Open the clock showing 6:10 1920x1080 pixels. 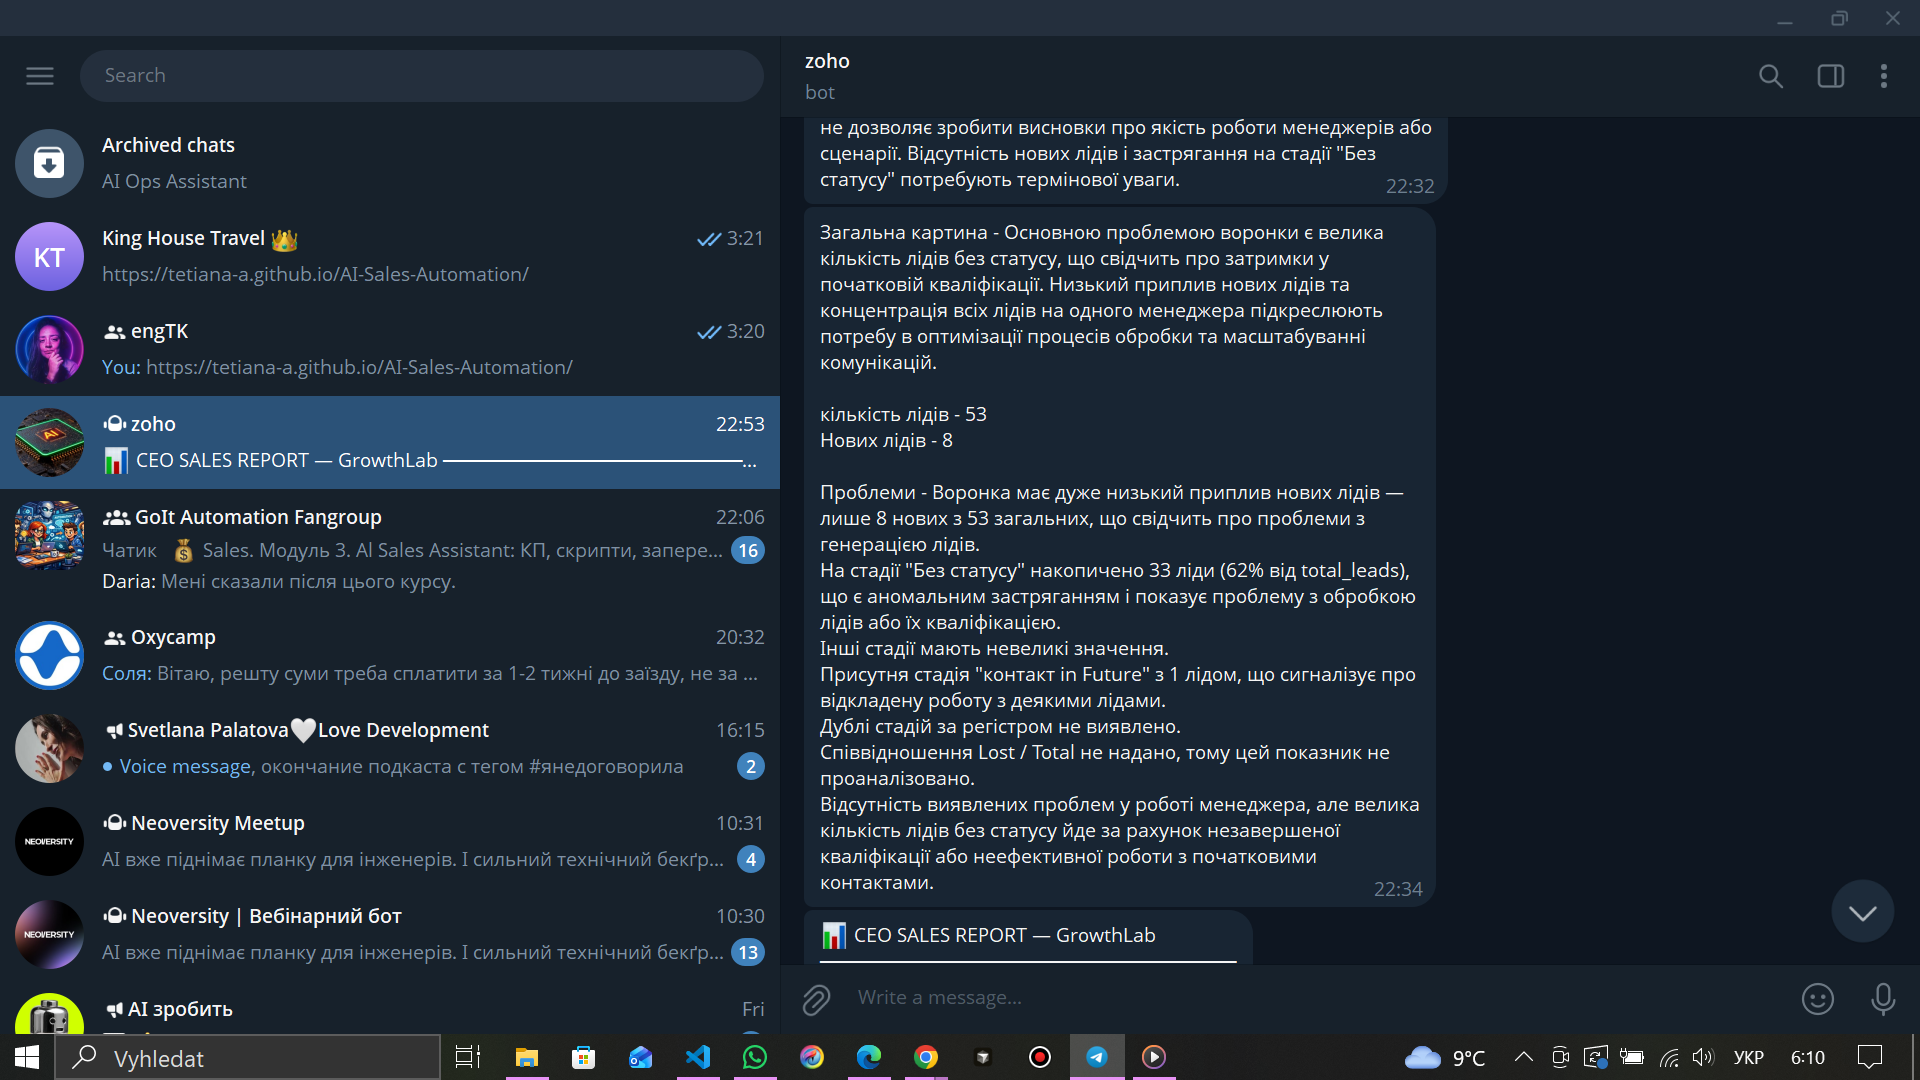(1808, 1057)
